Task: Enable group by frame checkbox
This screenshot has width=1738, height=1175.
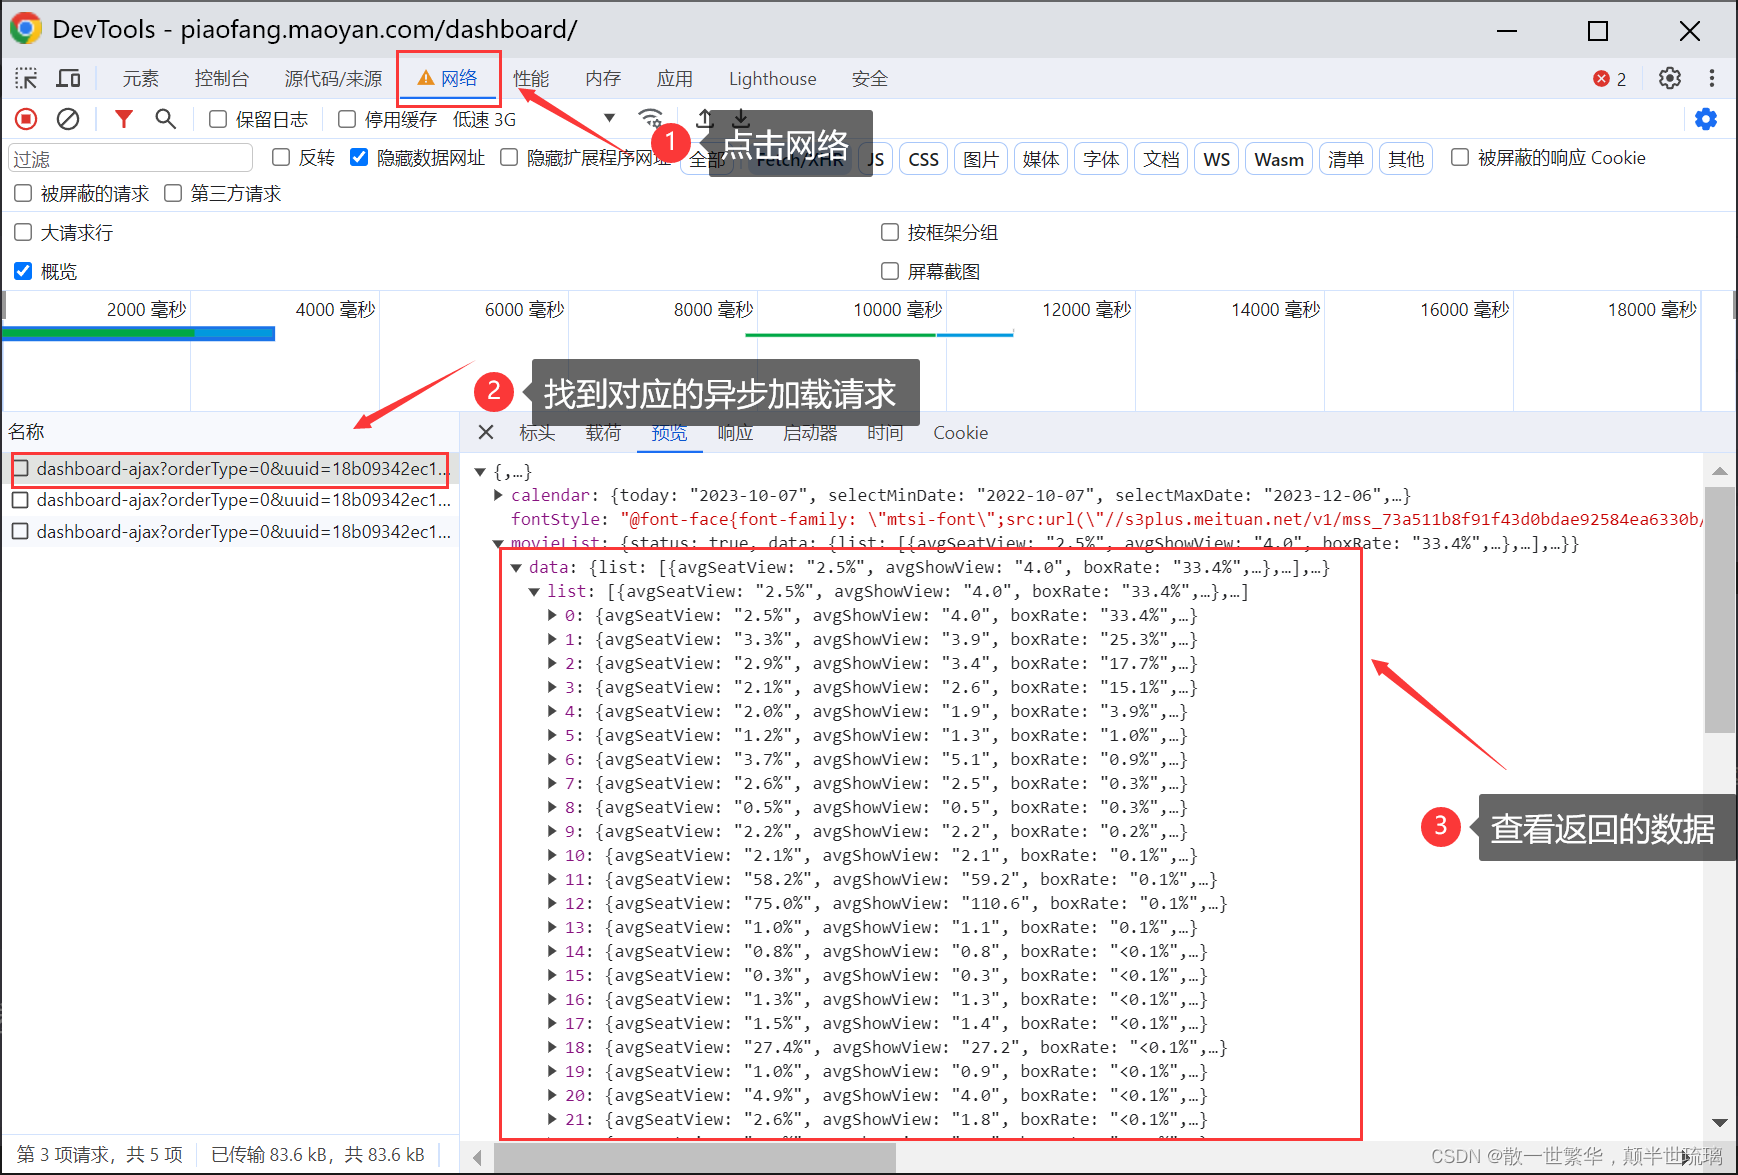Action: [x=890, y=232]
